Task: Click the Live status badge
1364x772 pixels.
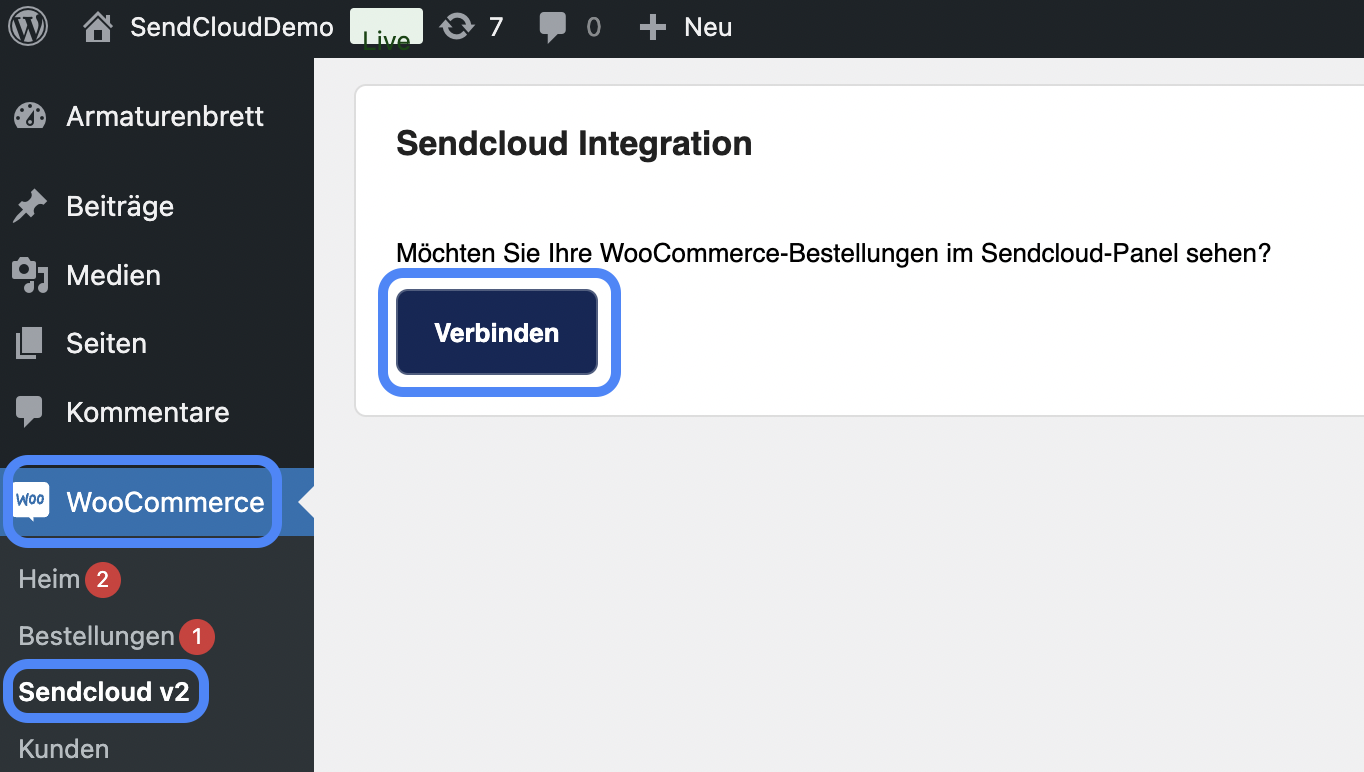Action: tap(386, 27)
